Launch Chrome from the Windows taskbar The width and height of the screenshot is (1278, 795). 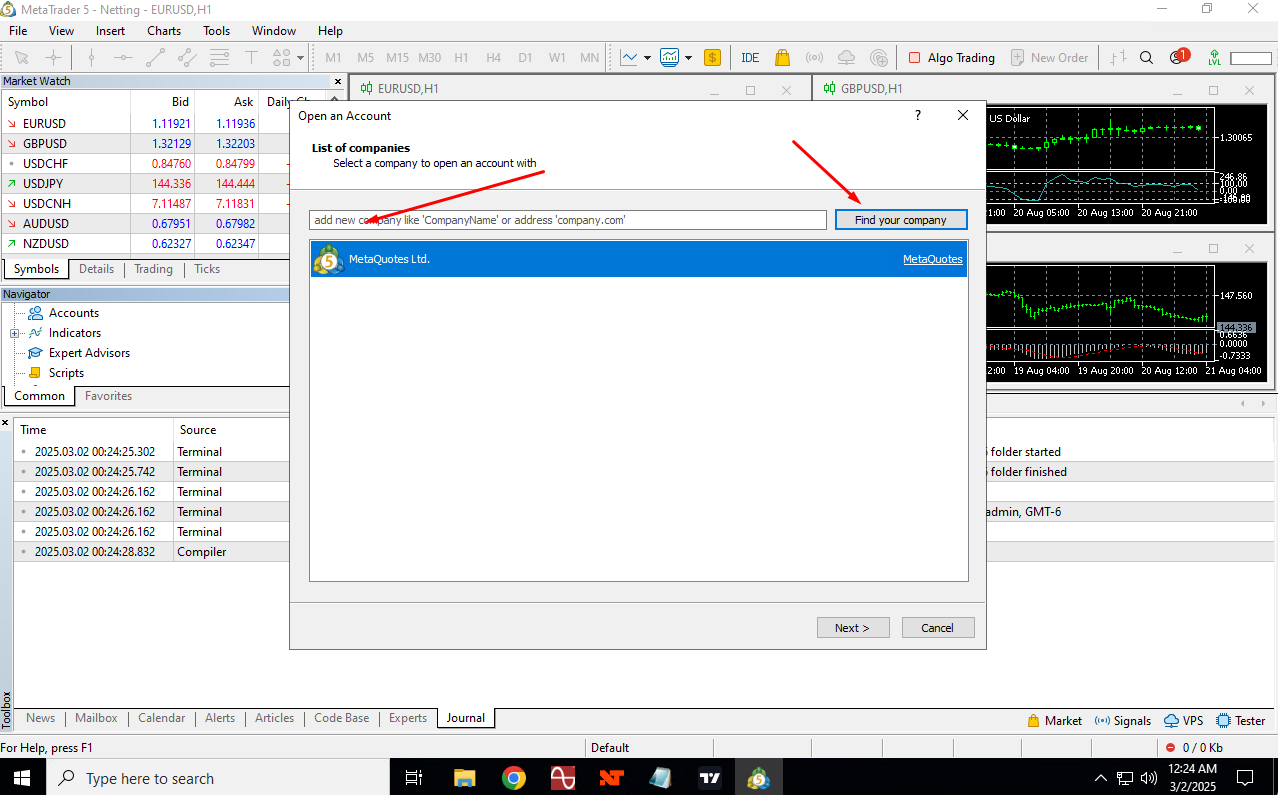pyautogui.click(x=513, y=778)
